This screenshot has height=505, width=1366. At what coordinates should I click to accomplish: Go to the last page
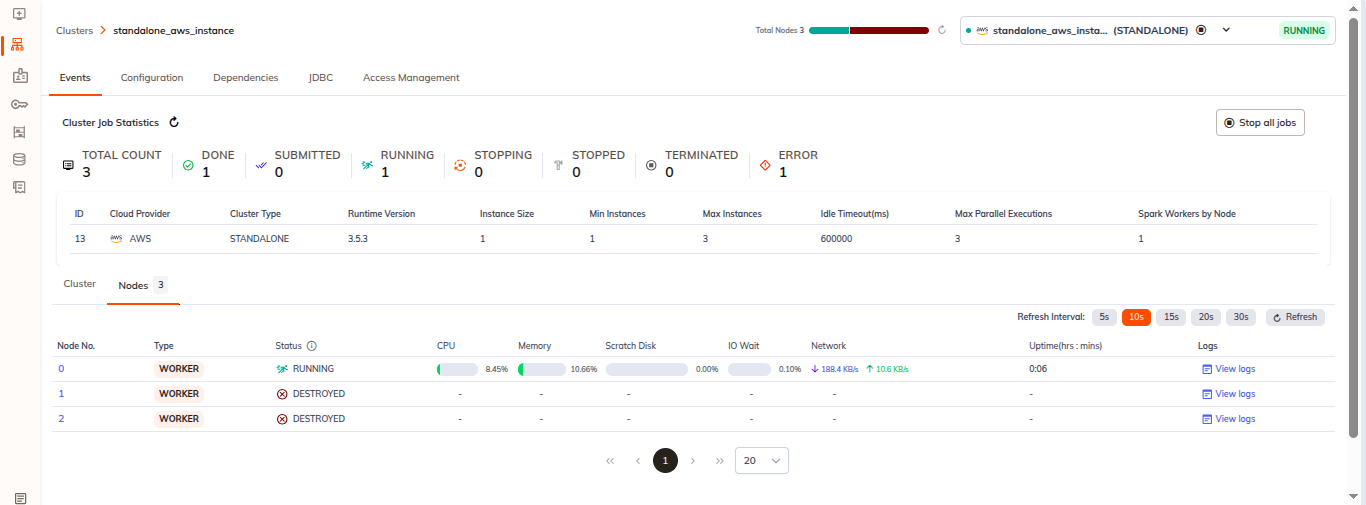(720, 461)
